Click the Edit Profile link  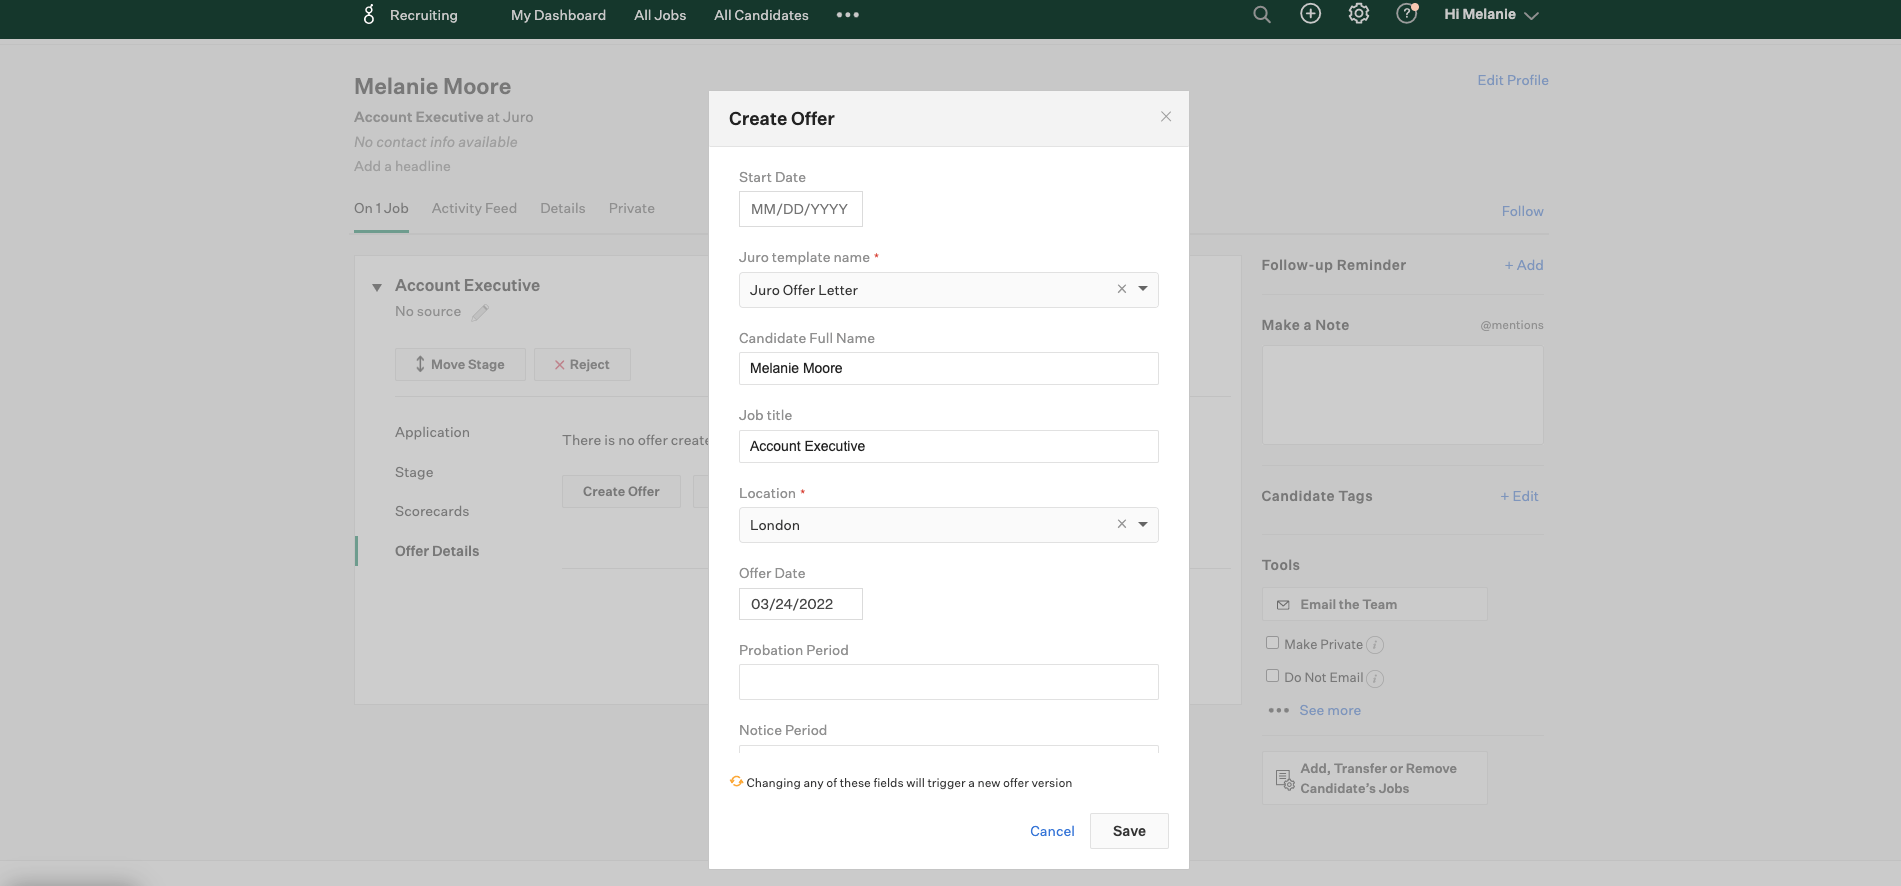tap(1513, 80)
